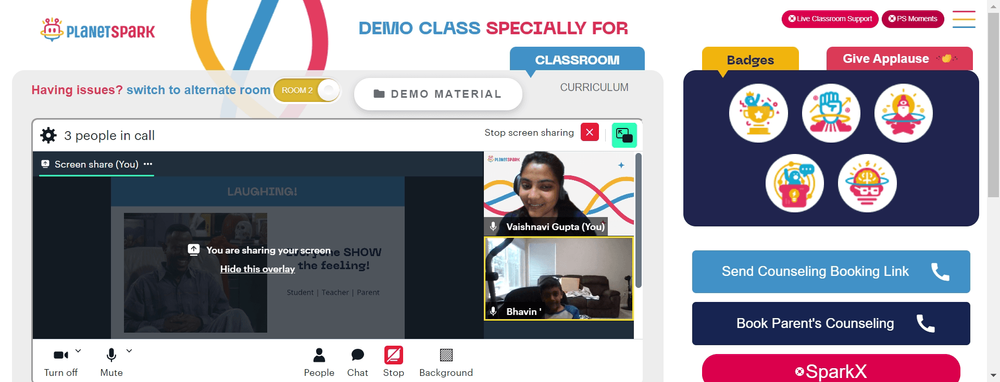The image size is (1000, 382).
Task: Turn off the camera
Action: click(x=61, y=362)
